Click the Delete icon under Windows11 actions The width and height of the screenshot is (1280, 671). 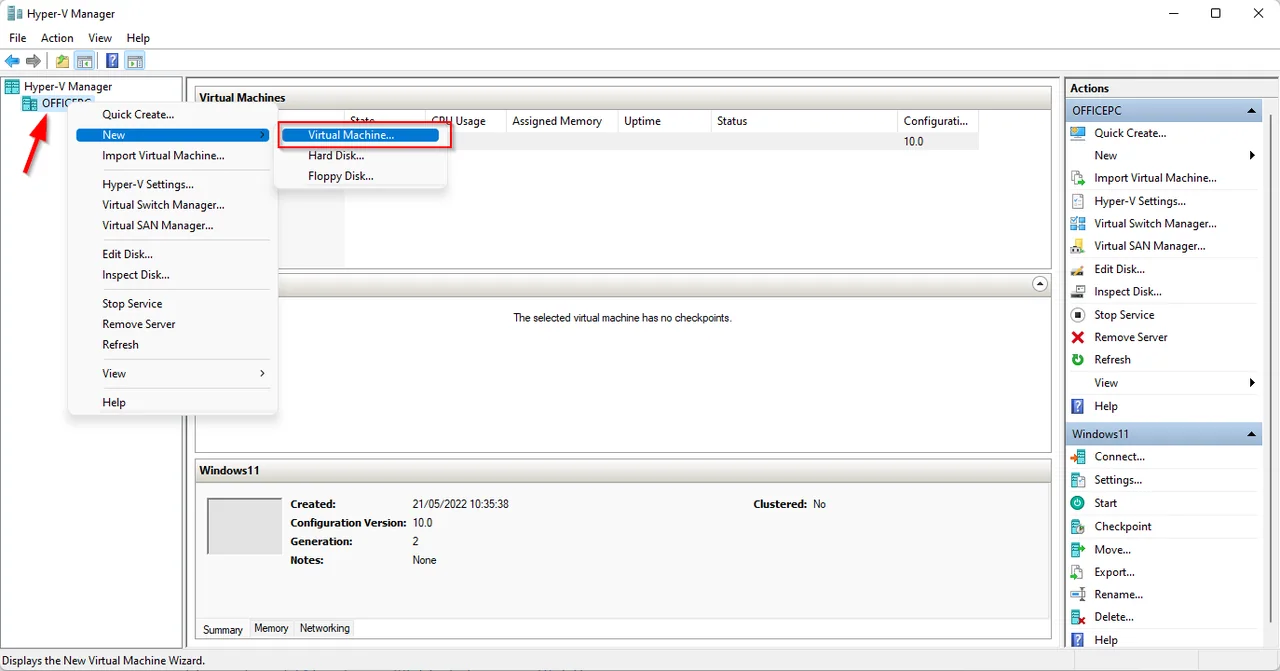click(x=1078, y=617)
